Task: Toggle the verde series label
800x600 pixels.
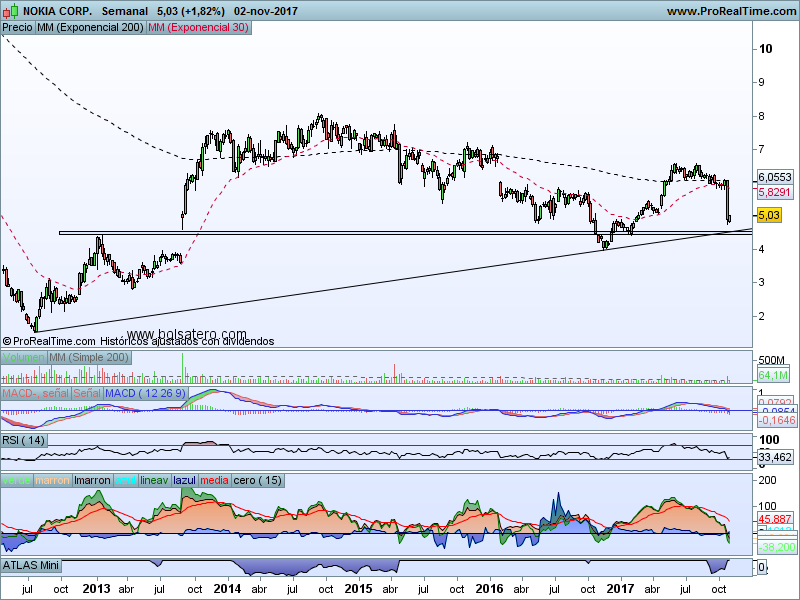Action: [x=17, y=481]
